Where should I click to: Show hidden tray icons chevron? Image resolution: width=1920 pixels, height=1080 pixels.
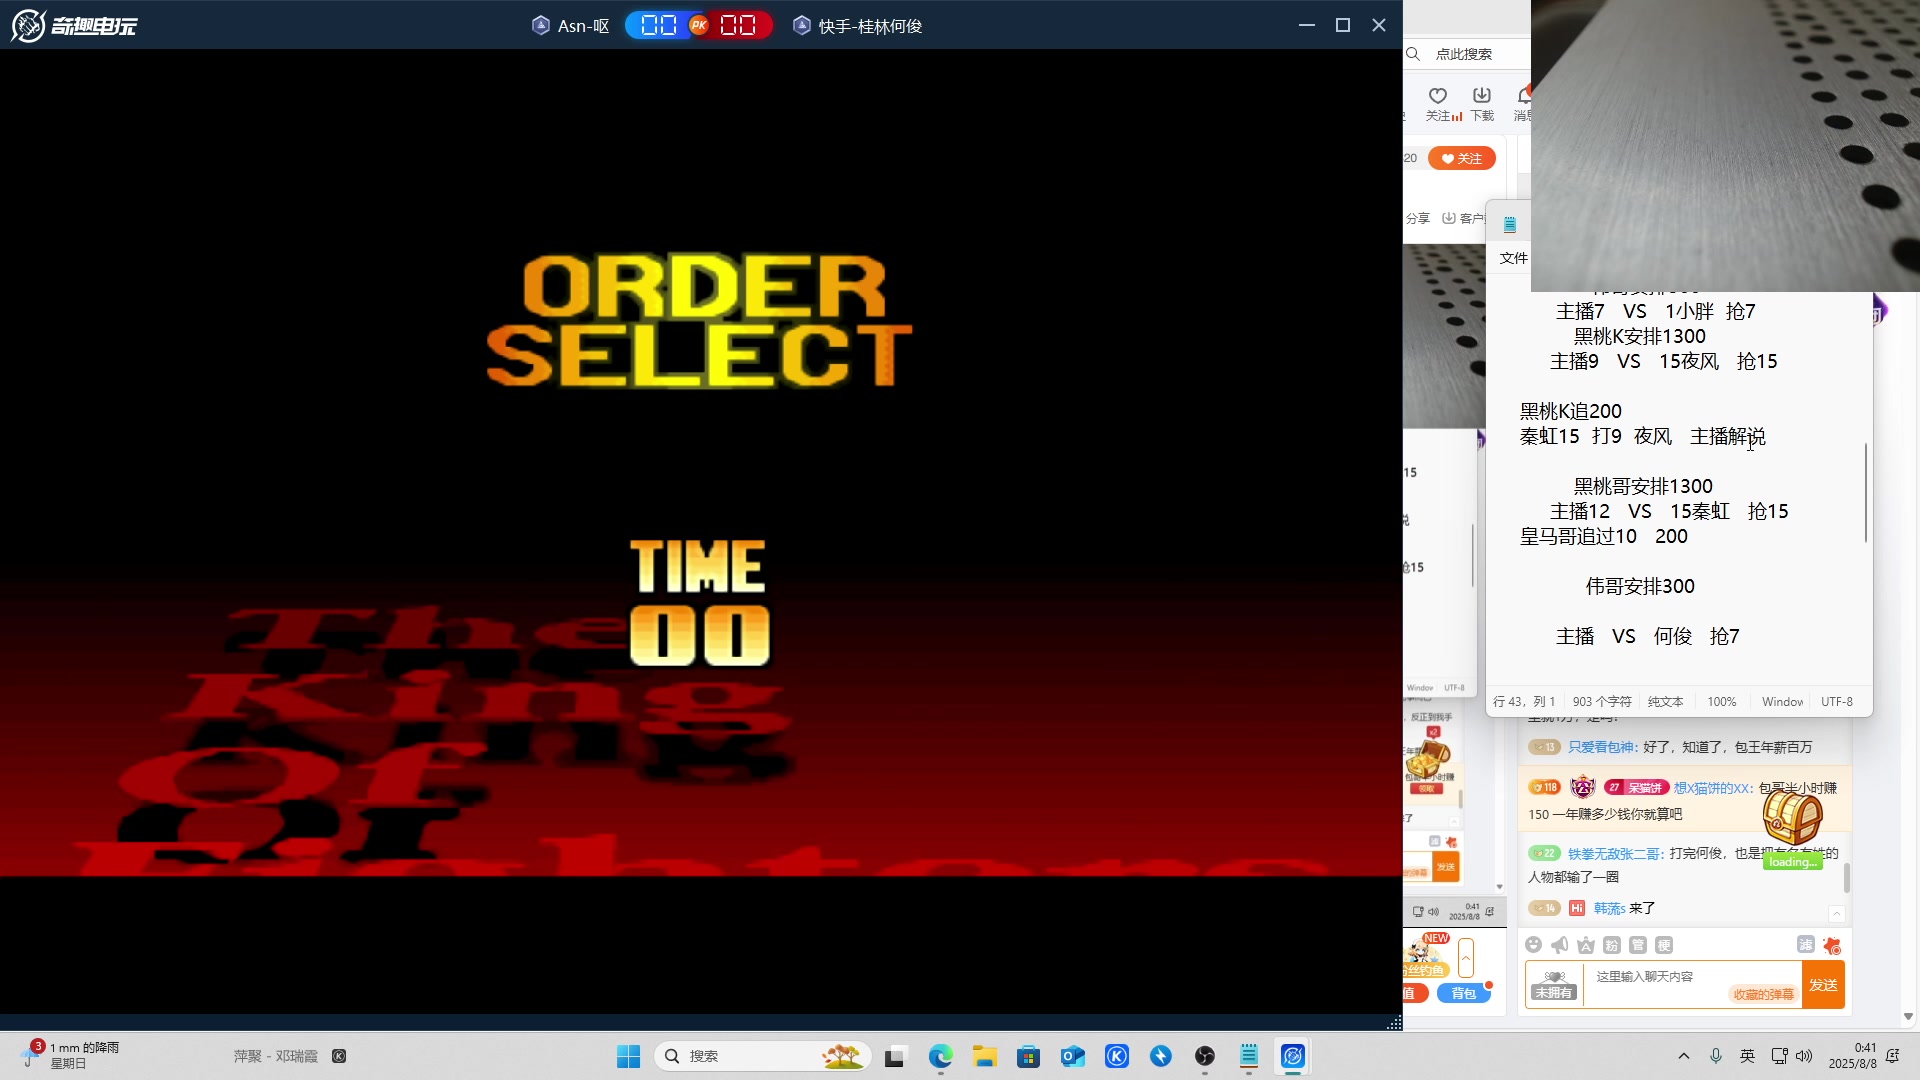pyautogui.click(x=1684, y=1056)
